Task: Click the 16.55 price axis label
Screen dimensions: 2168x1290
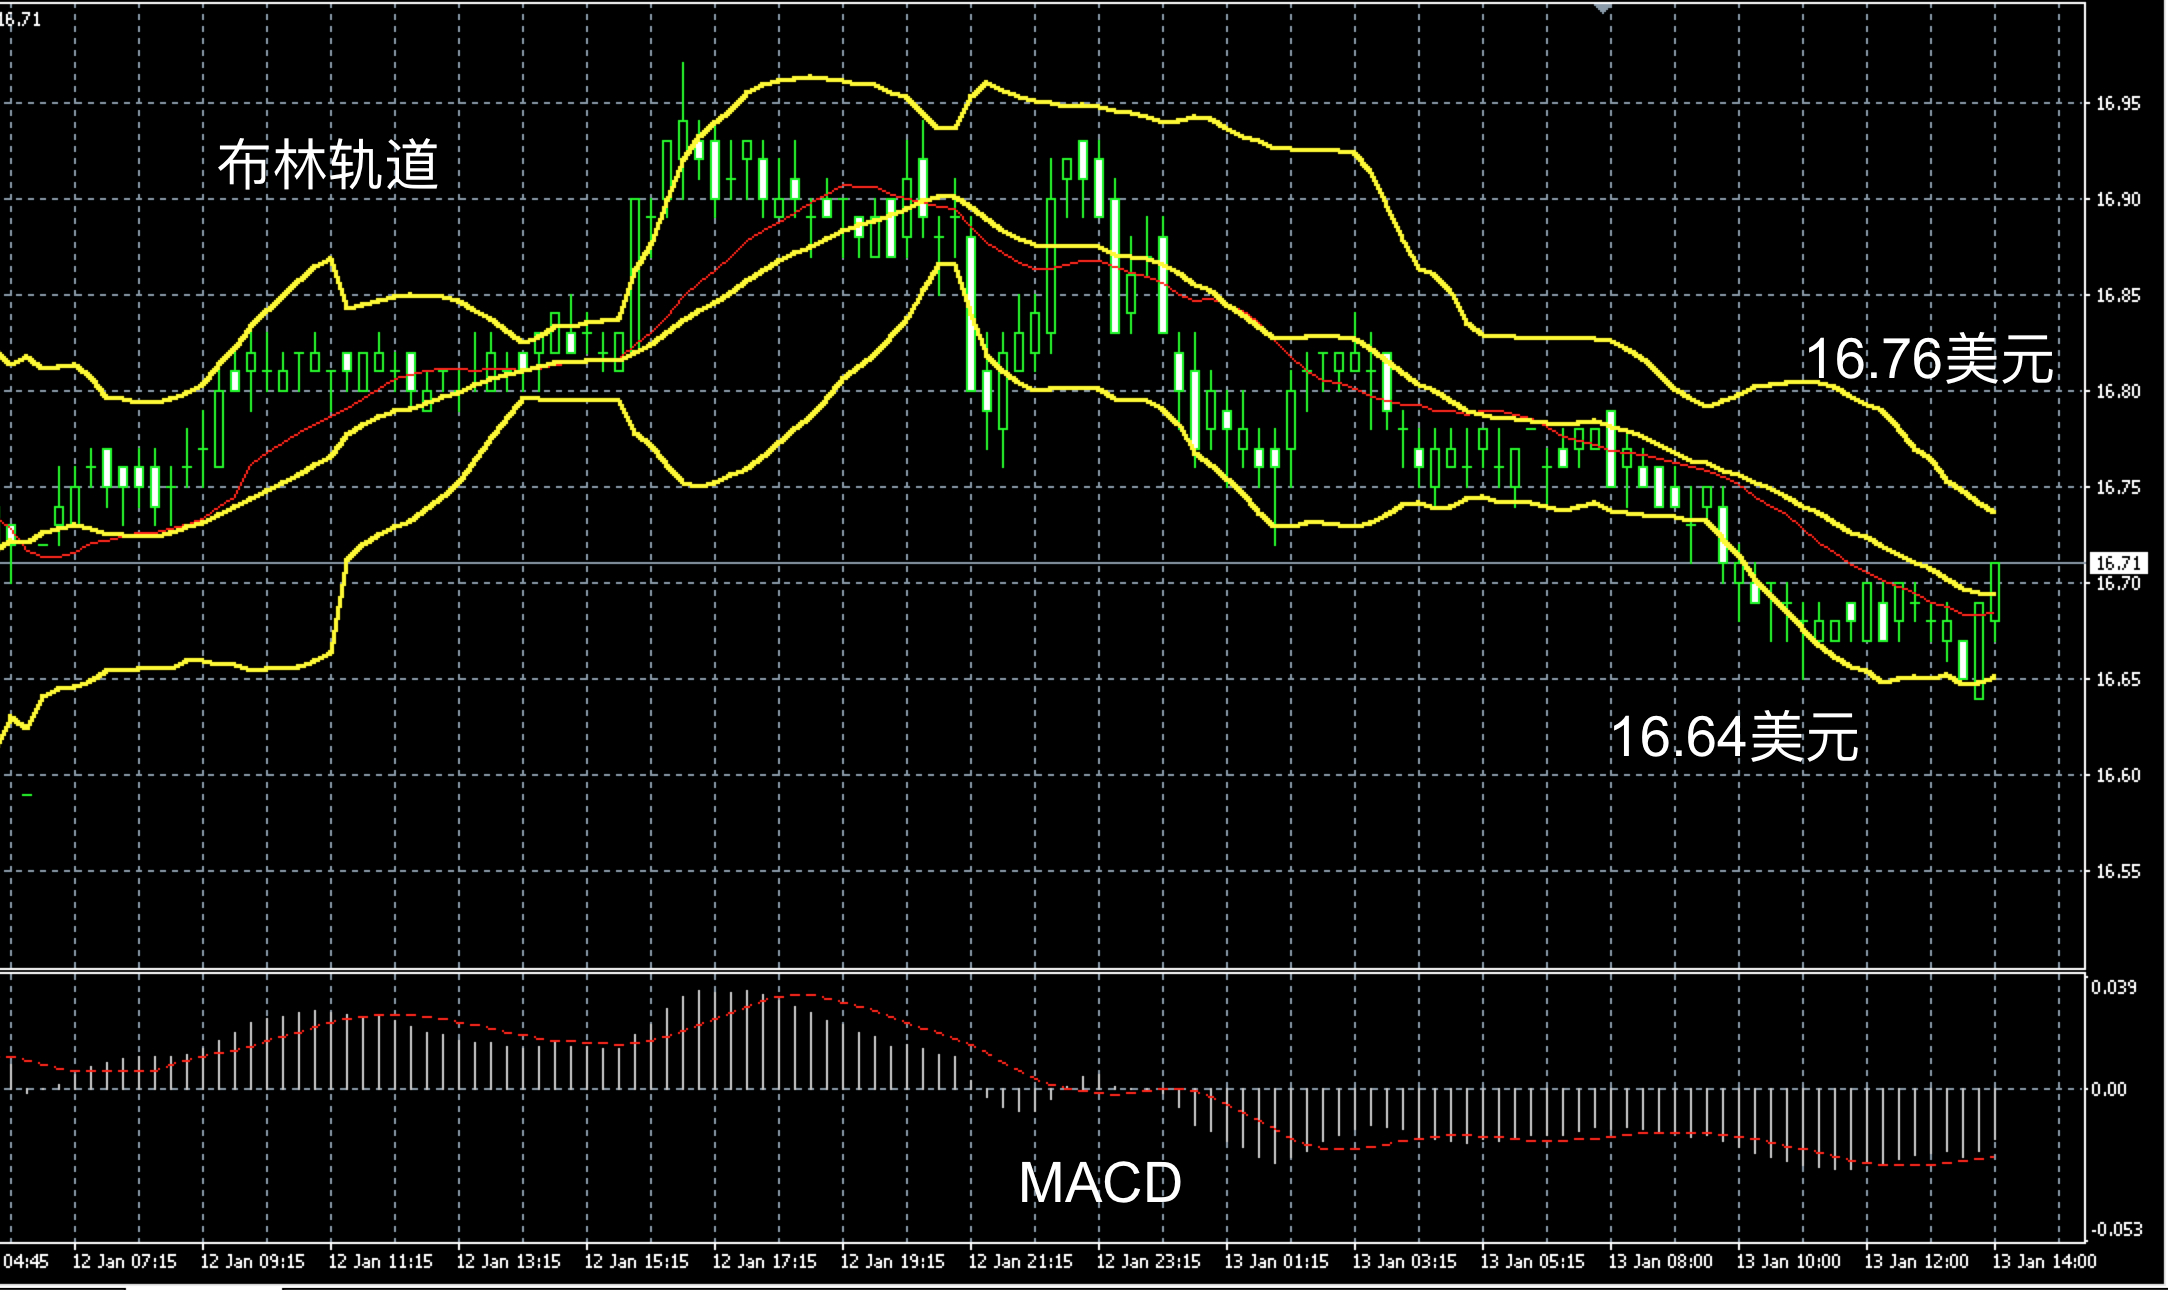Action: pos(2118,872)
